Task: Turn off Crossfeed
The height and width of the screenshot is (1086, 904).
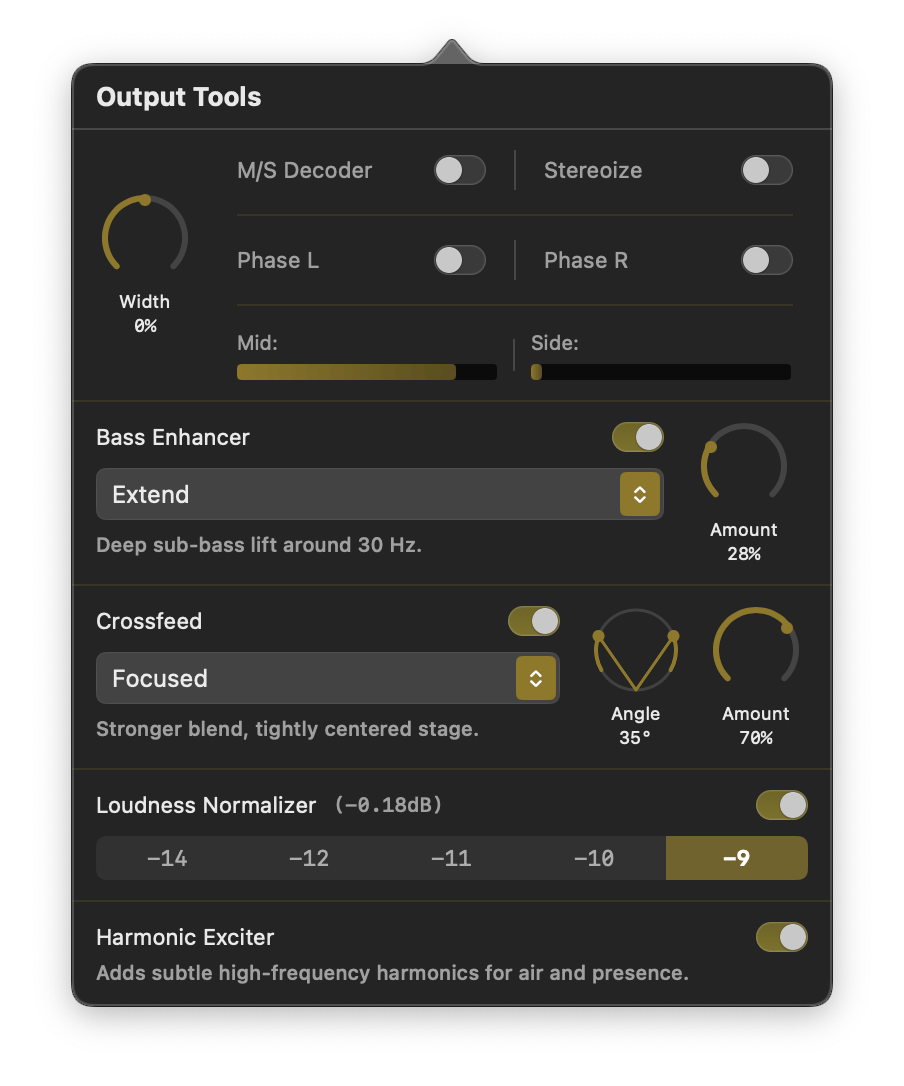Action: (534, 621)
